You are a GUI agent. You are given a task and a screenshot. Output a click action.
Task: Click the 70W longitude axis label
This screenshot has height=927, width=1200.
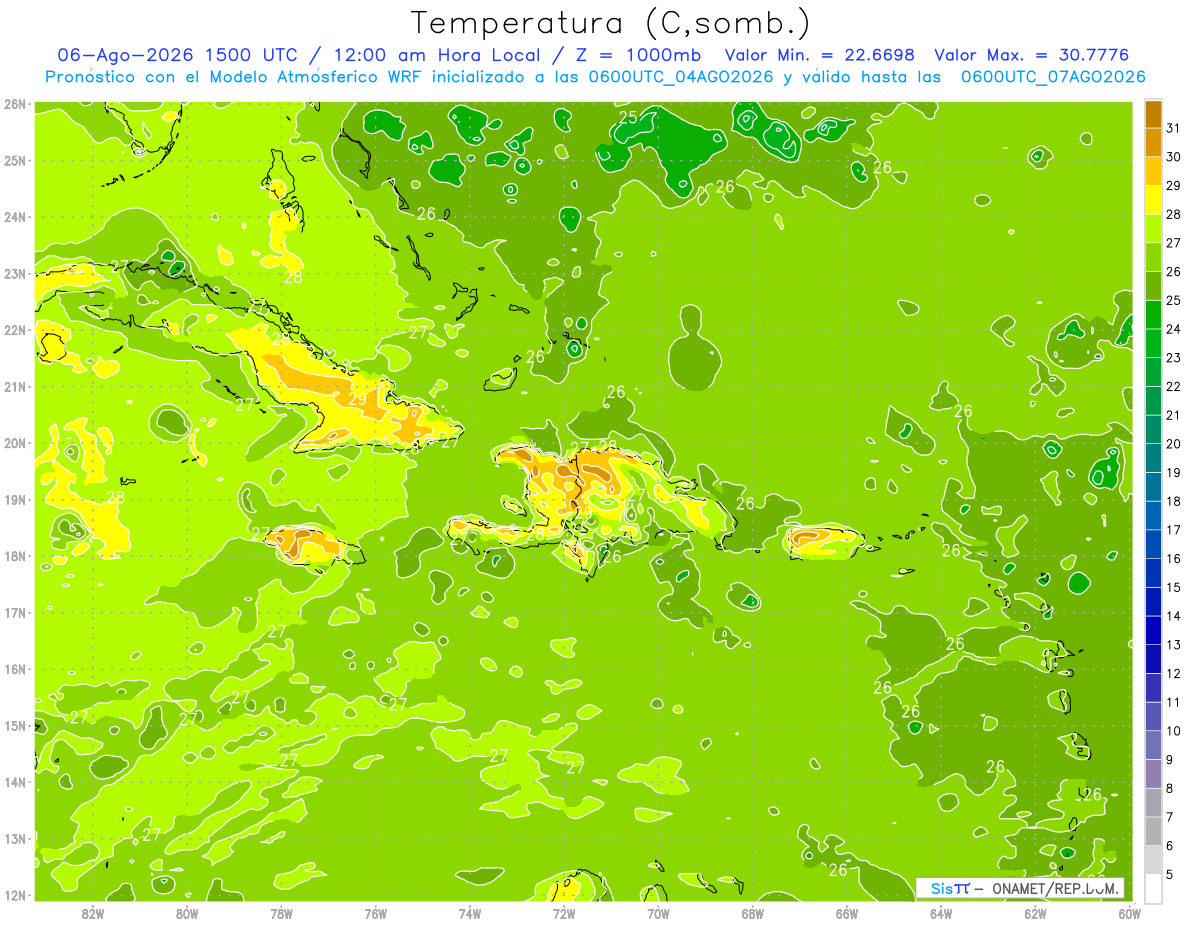[x=658, y=913]
